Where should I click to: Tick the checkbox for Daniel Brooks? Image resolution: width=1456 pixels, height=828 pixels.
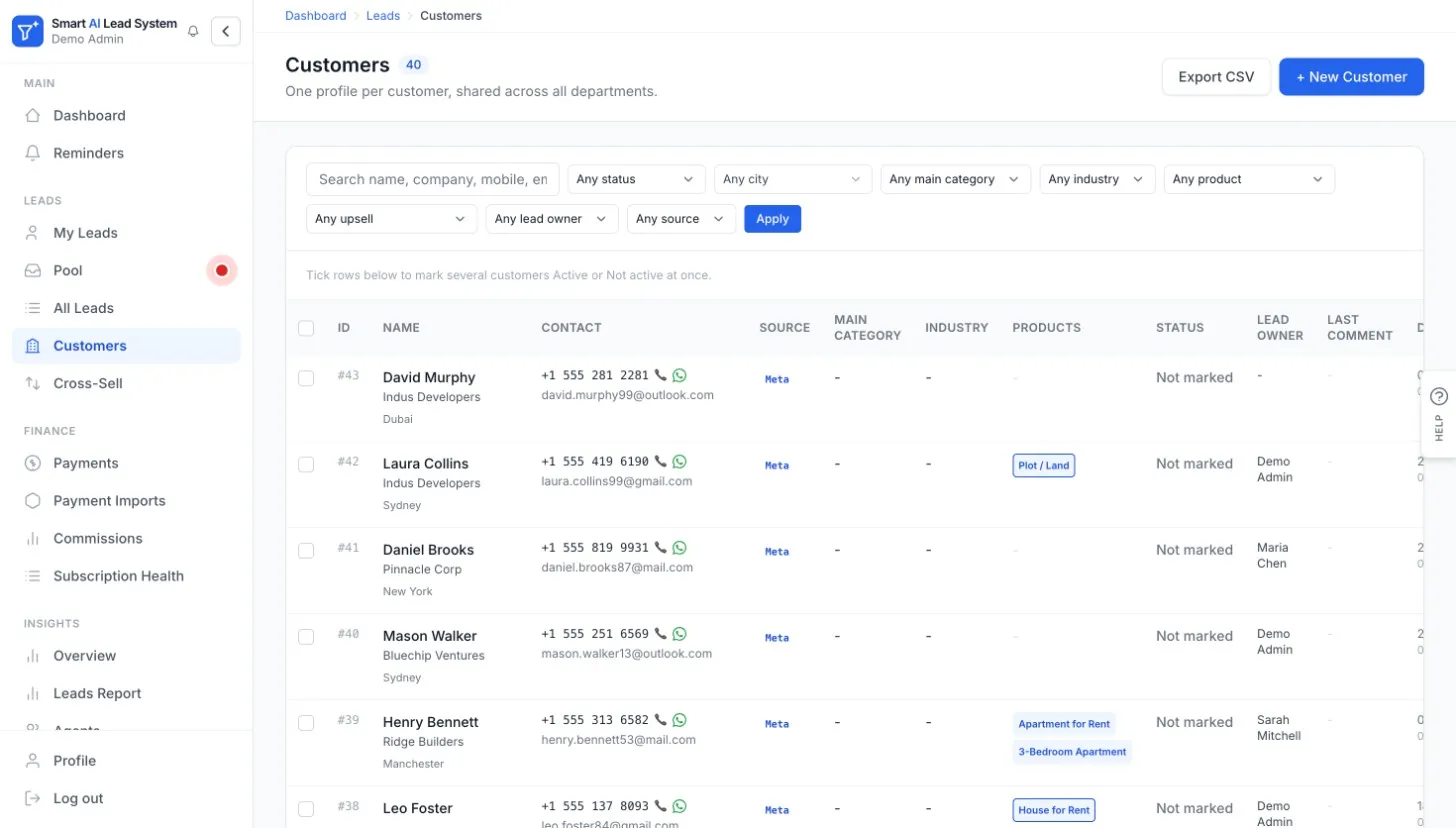(306, 550)
